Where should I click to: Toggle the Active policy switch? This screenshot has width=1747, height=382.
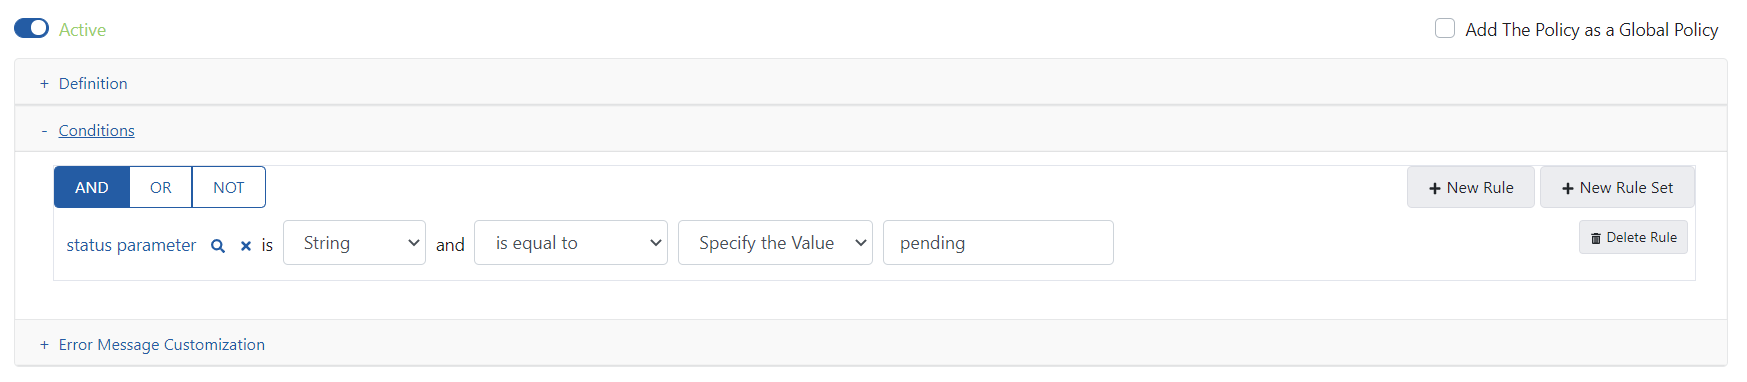point(31,28)
